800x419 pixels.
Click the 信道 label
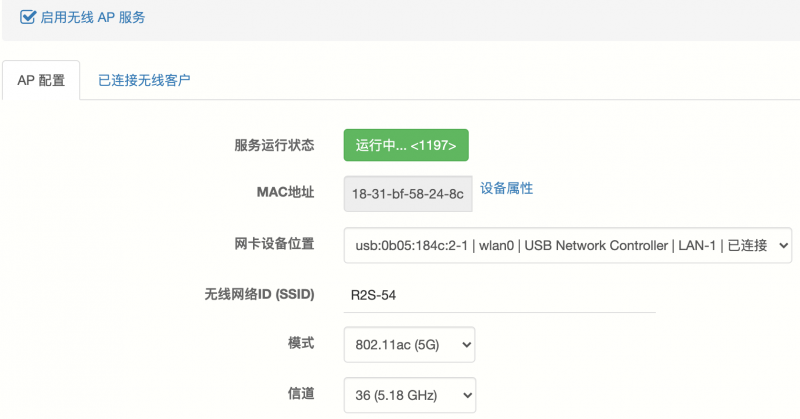(301, 393)
